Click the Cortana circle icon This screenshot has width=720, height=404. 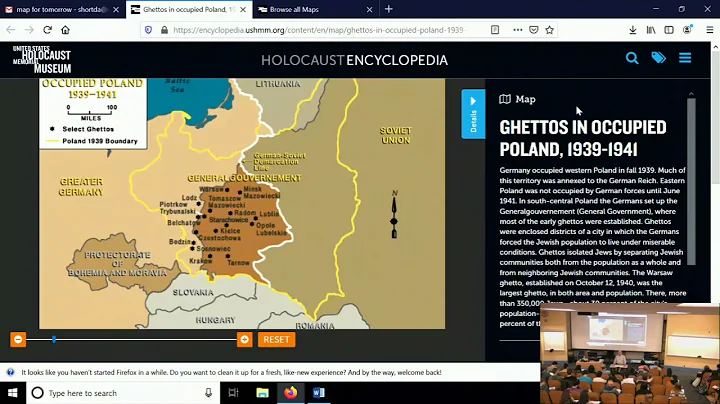click(x=38, y=393)
